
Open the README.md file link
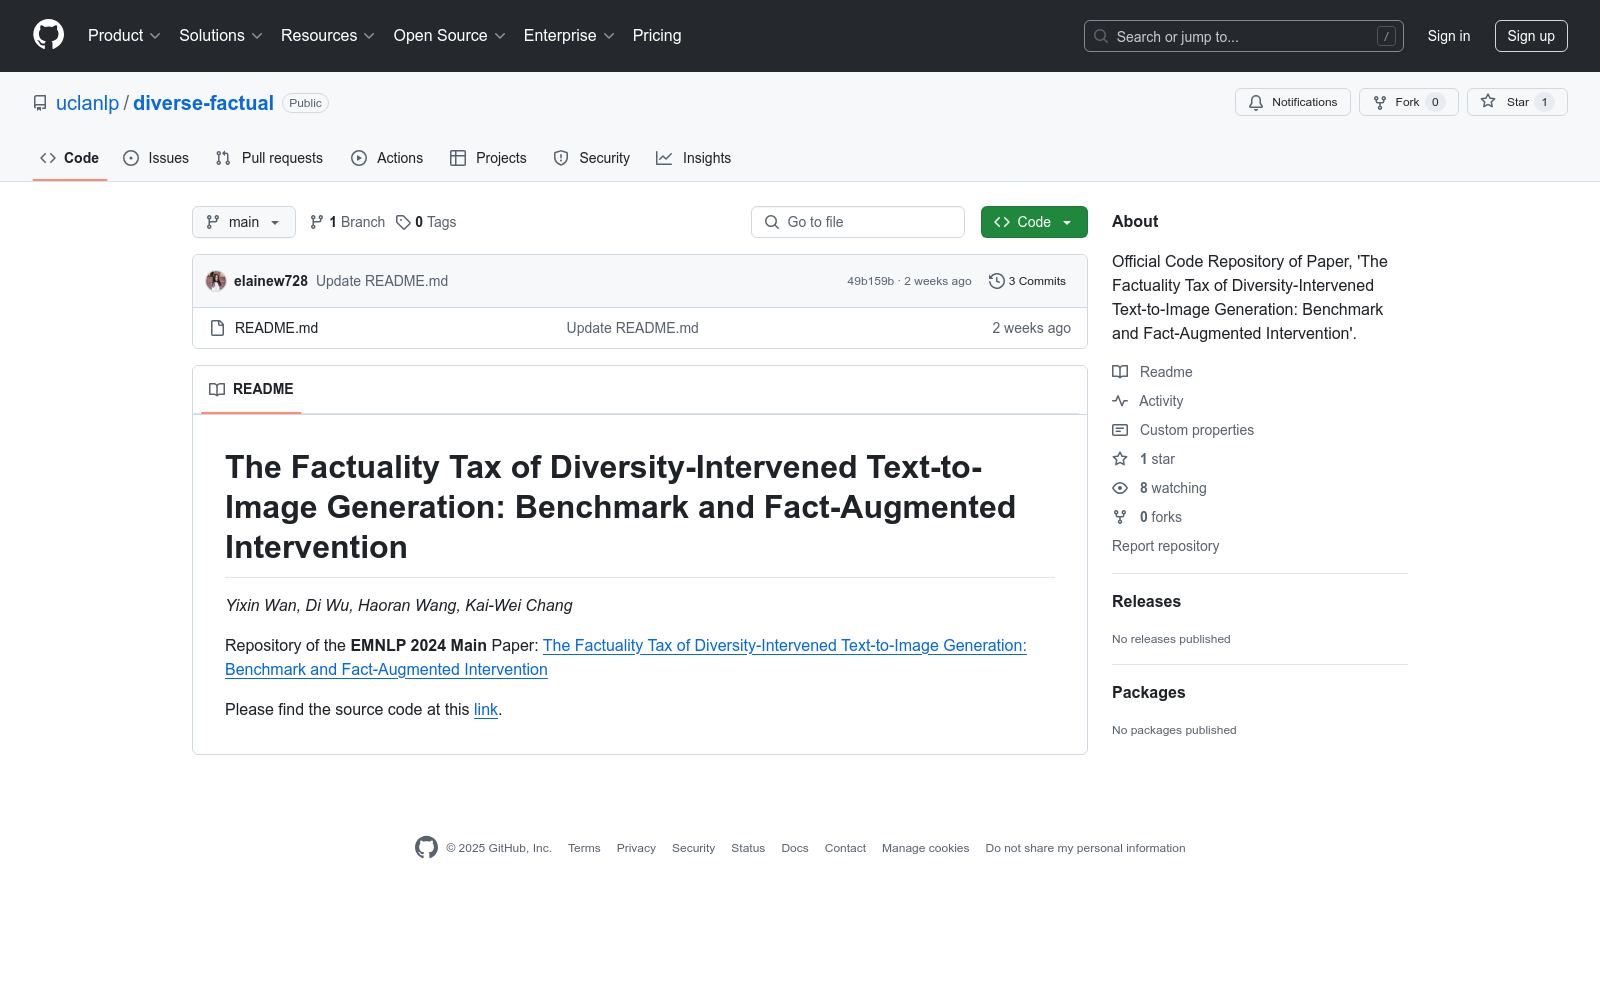coord(276,328)
